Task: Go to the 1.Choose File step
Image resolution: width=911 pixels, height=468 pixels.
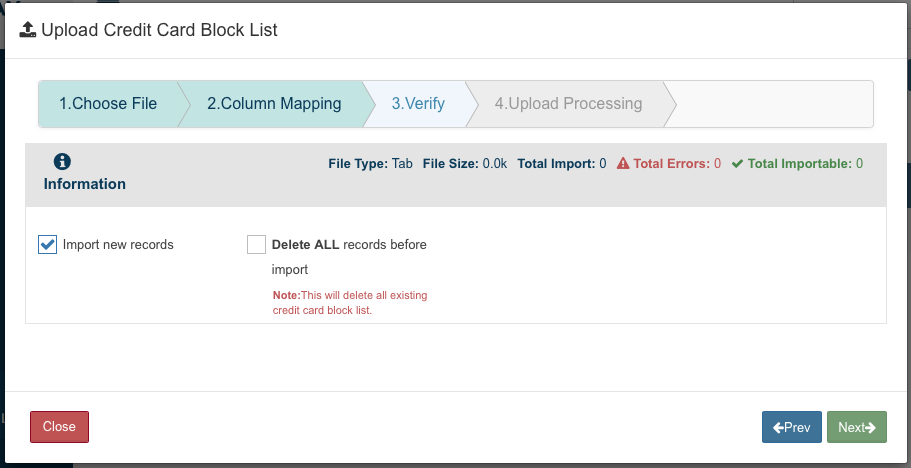Action: (x=107, y=104)
